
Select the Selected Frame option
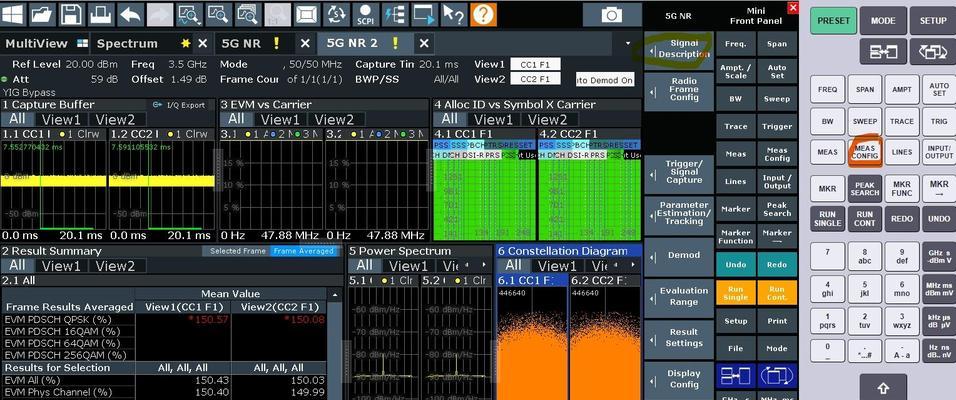tap(237, 251)
